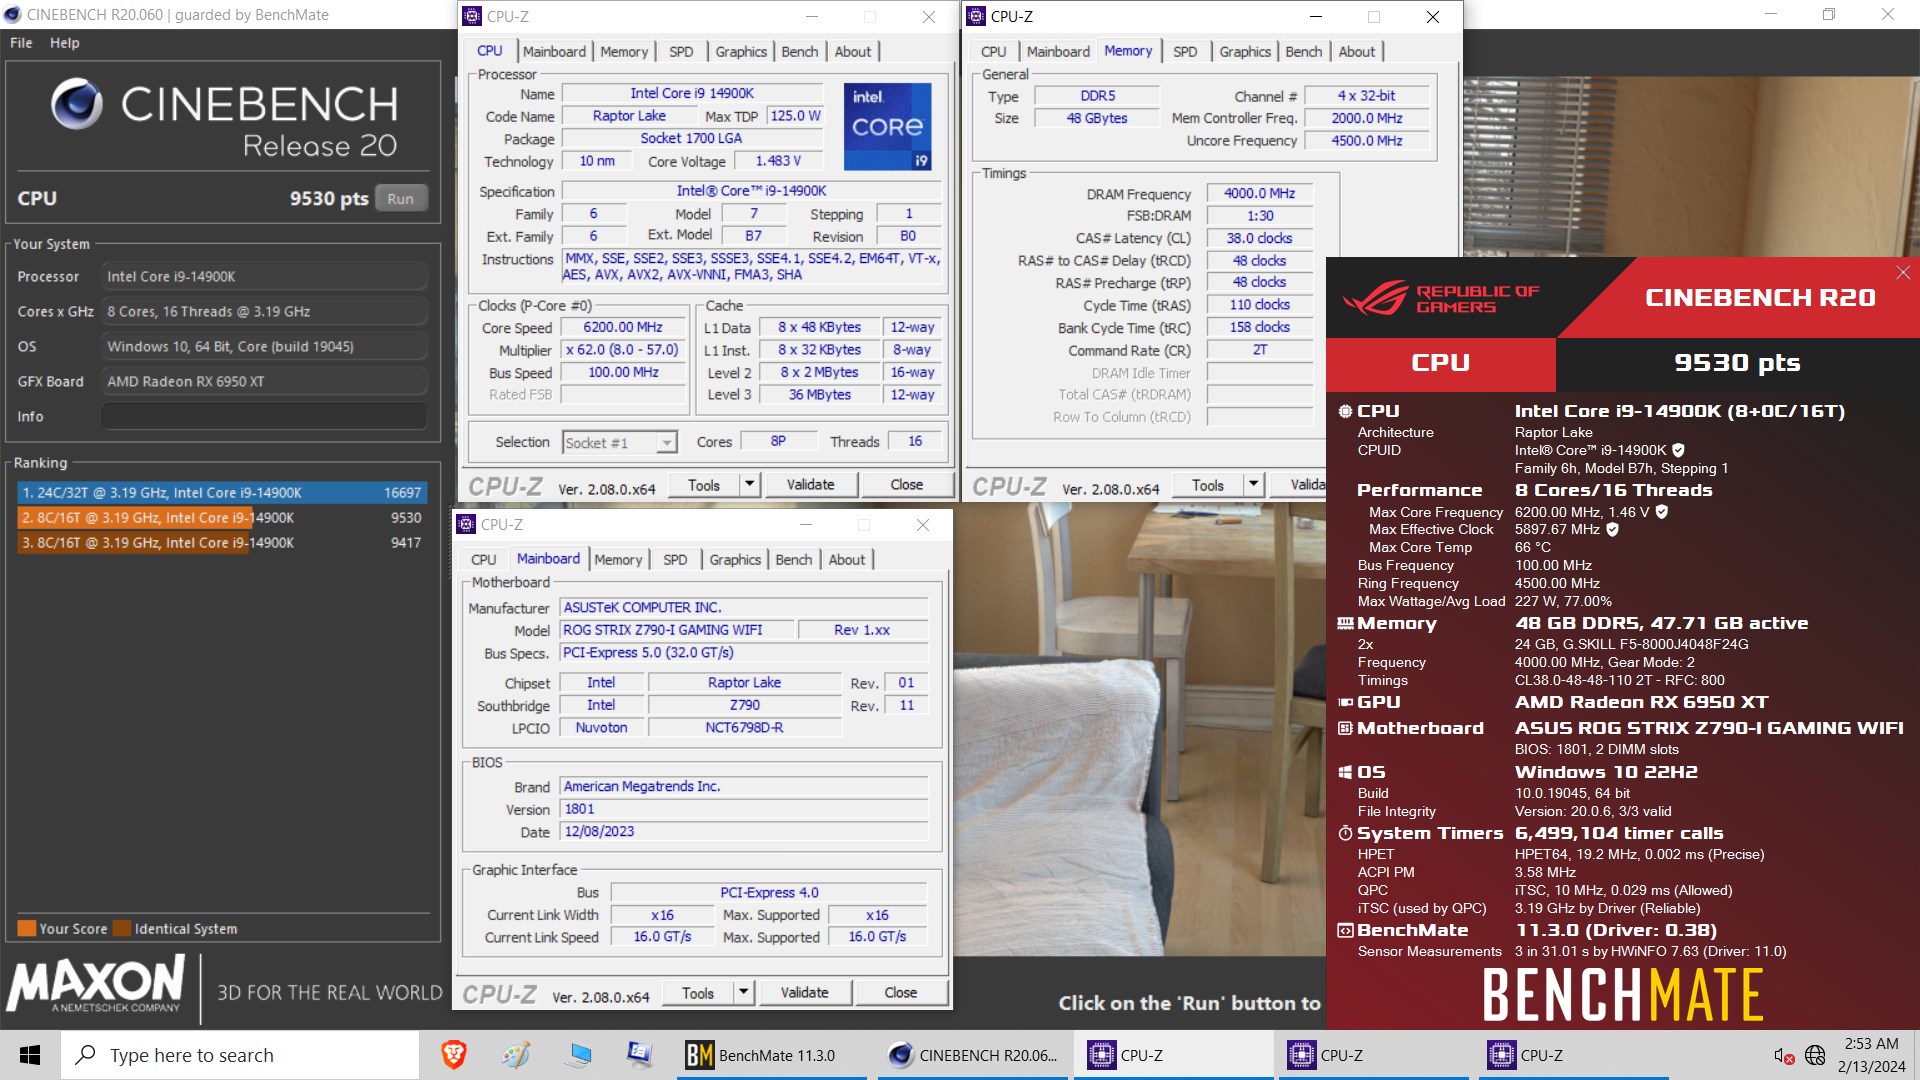Click the Cinebench sphere logo
The image size is (1920, 1080).
pyautogui.click(x=77, y=104)
